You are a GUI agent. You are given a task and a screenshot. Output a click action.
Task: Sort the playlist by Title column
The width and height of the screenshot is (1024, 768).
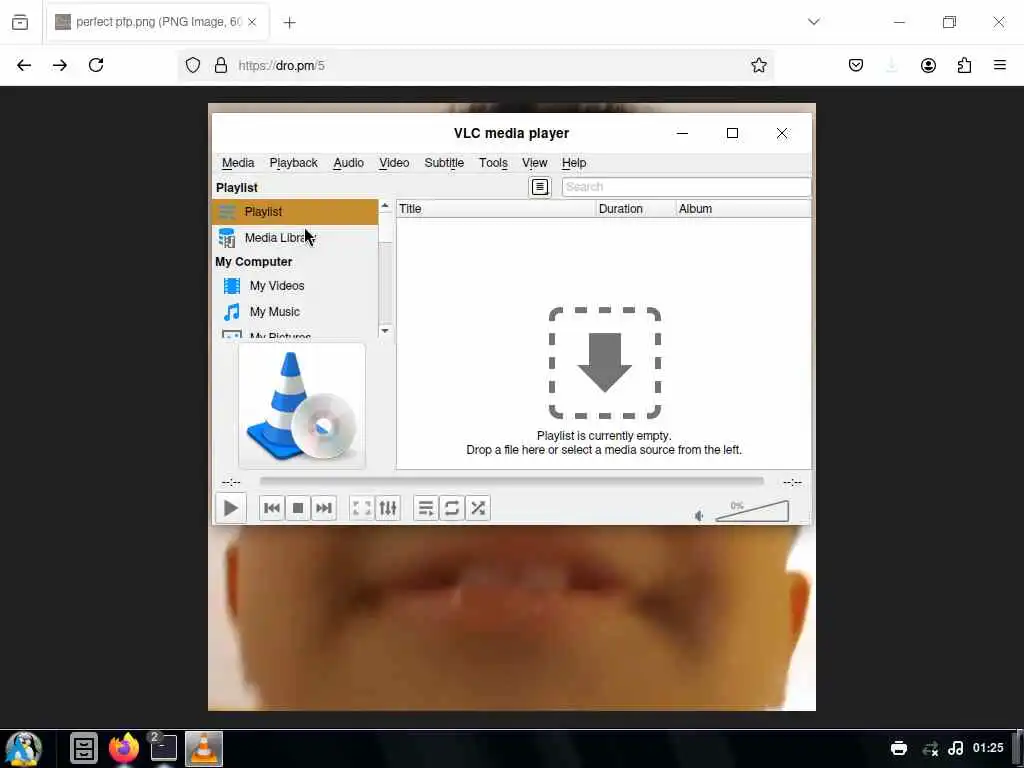(496, 209)
